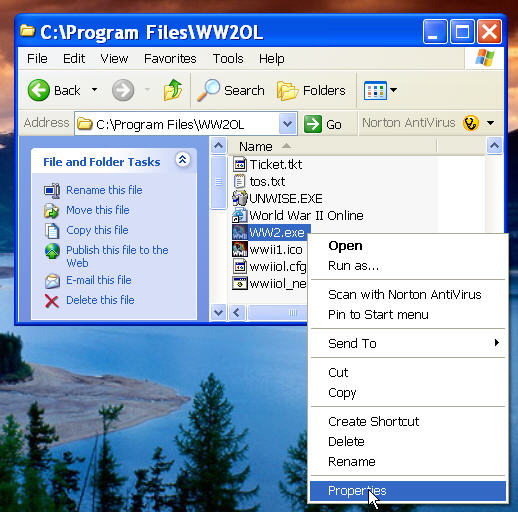Open Search via the magnifying glass icon

click(x=208, y=90)
